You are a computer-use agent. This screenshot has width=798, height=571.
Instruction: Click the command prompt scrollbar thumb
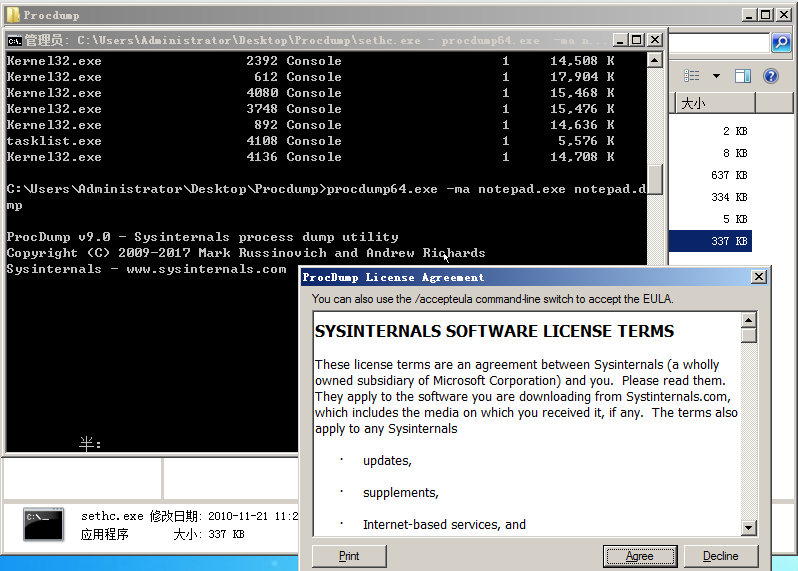(654, 179)
